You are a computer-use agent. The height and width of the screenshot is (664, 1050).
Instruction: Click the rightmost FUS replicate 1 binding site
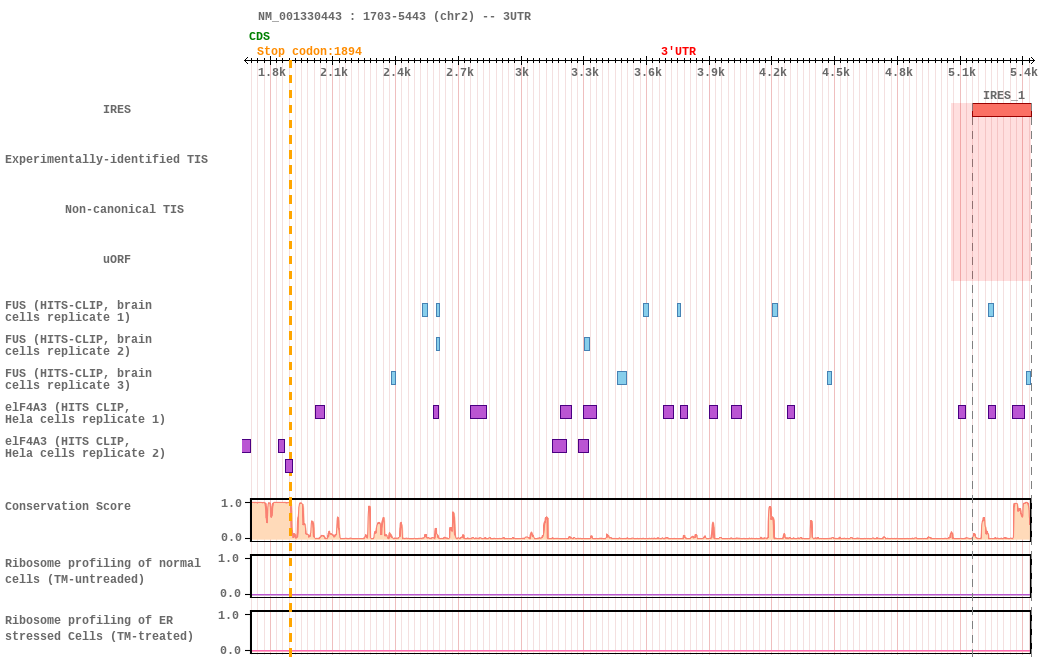[x=991, y=310]
